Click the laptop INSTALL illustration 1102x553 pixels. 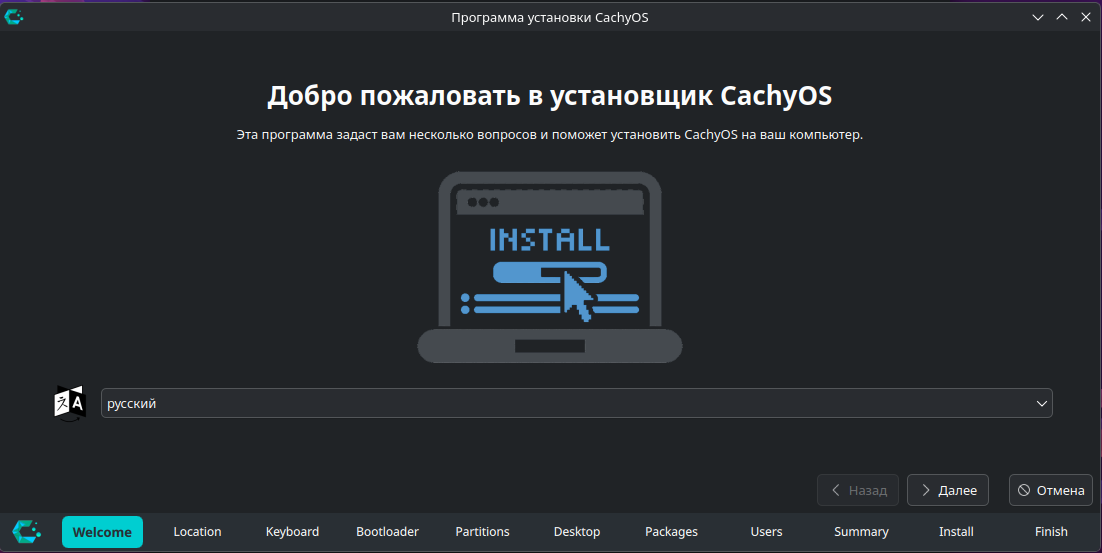pyautogui.click(x=550, y=268)
